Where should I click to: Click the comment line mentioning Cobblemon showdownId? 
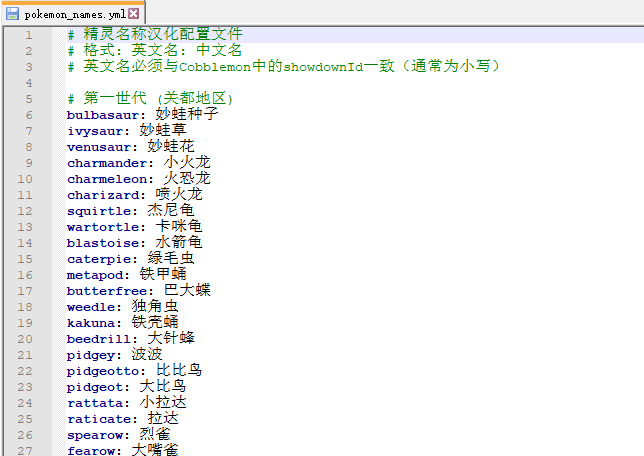[x=283, y=67]
